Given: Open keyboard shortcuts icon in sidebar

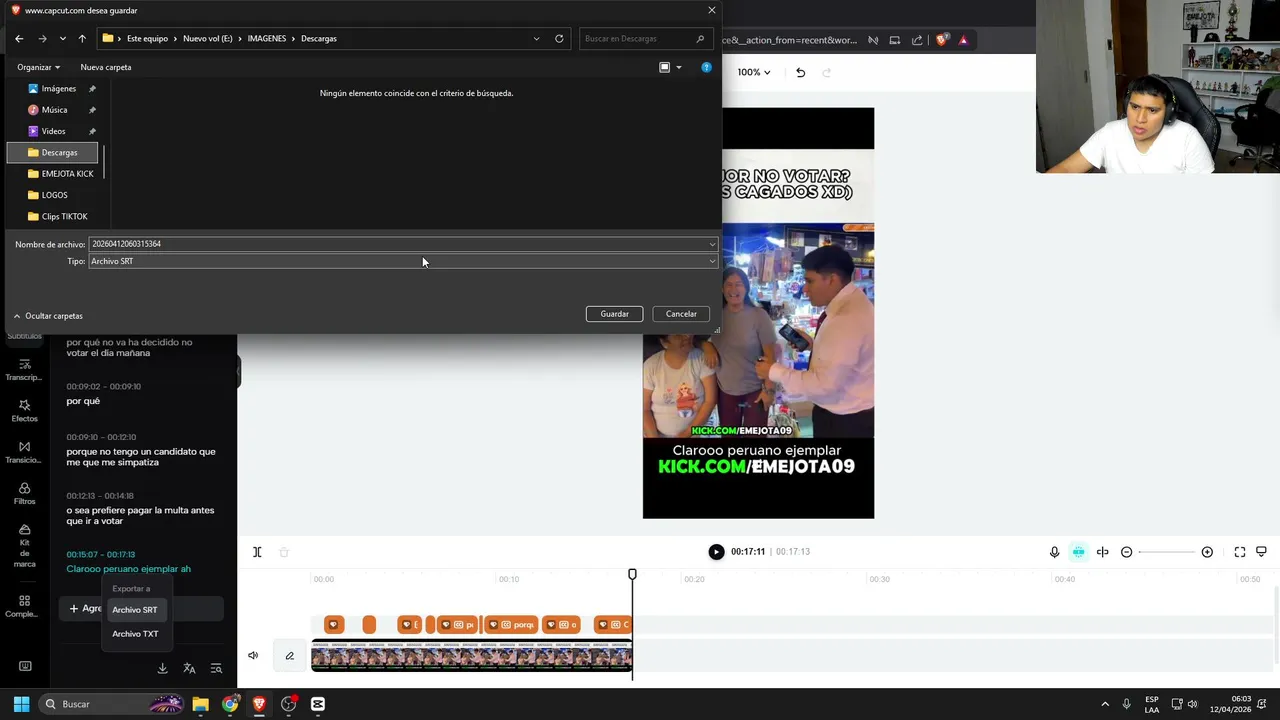Looking at the screenshot, I should point(25,667).
